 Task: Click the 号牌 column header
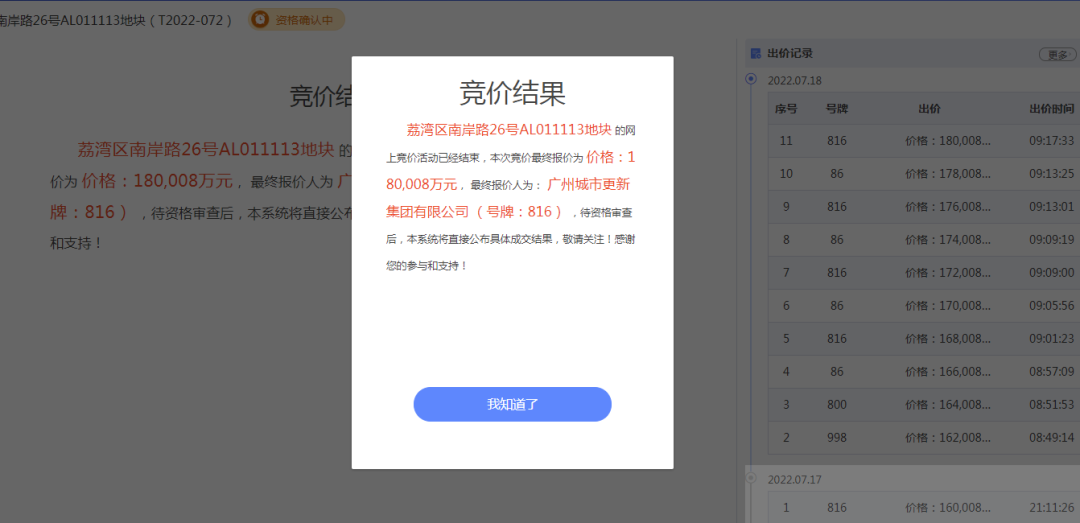click(837, 109)
